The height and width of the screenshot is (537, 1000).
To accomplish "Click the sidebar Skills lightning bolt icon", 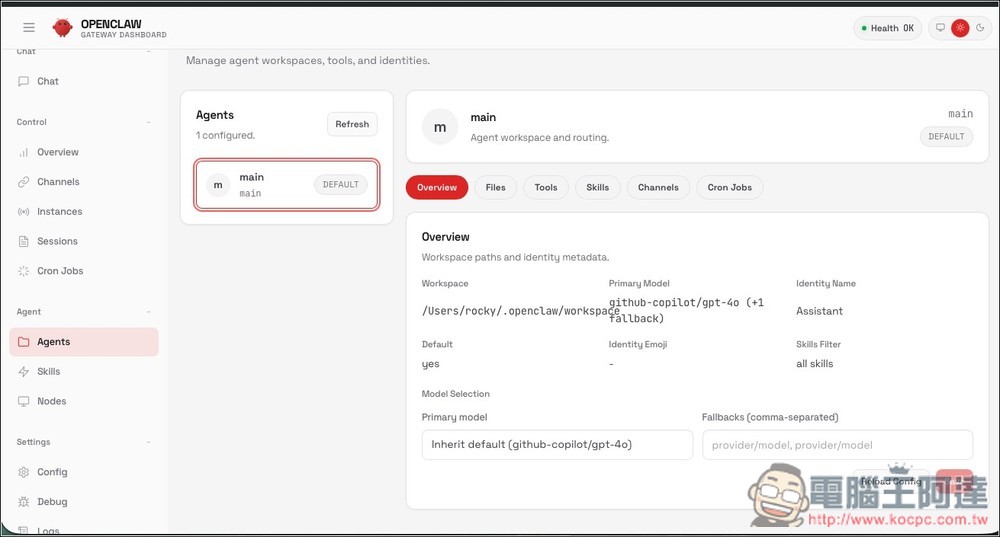I will point(24,371).
